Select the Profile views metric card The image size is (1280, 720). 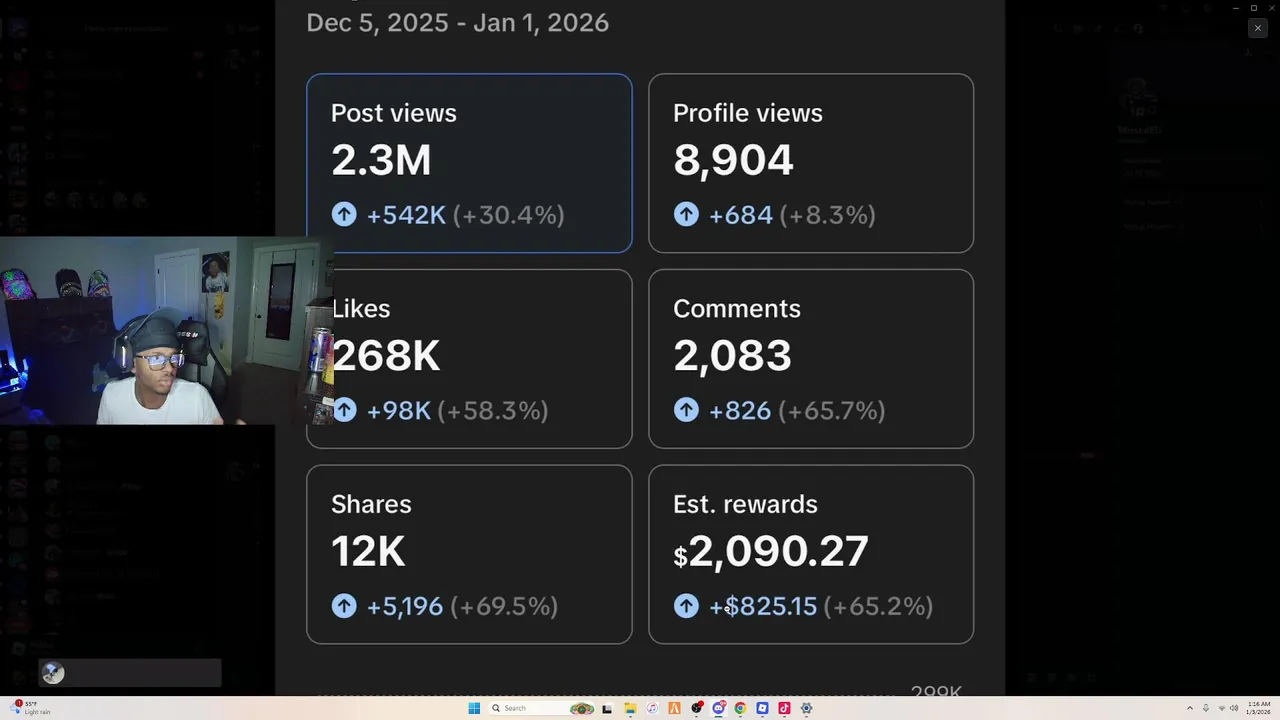click(x=811, y=163)
